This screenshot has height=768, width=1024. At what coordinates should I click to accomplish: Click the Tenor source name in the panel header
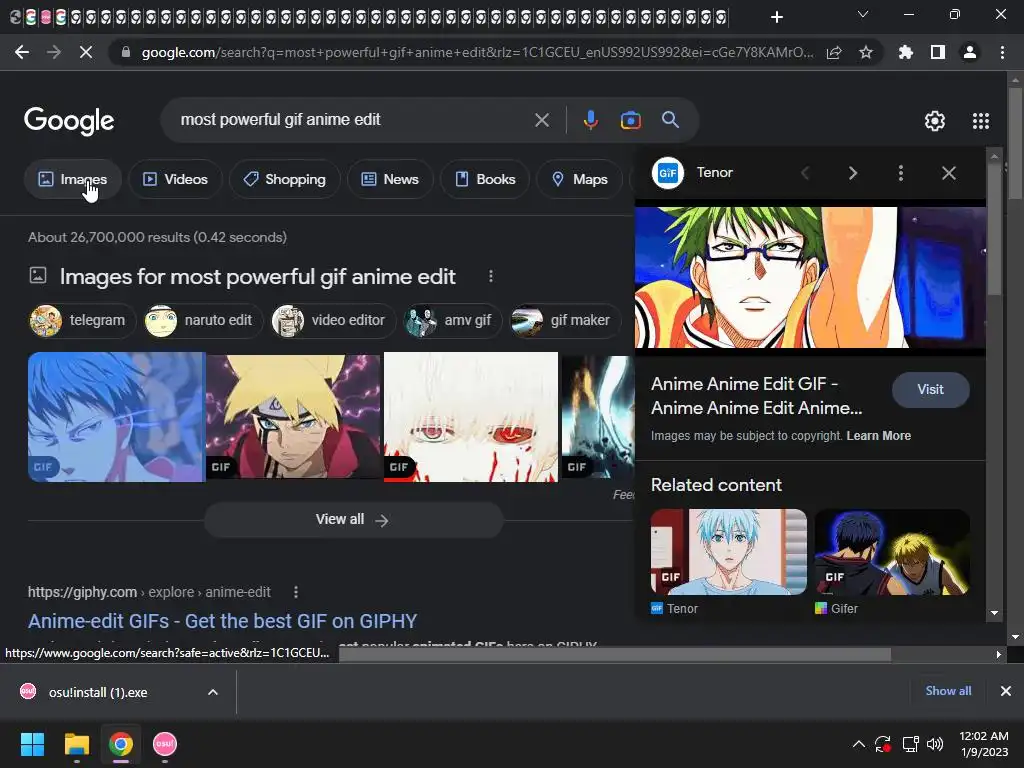(714, 172)
